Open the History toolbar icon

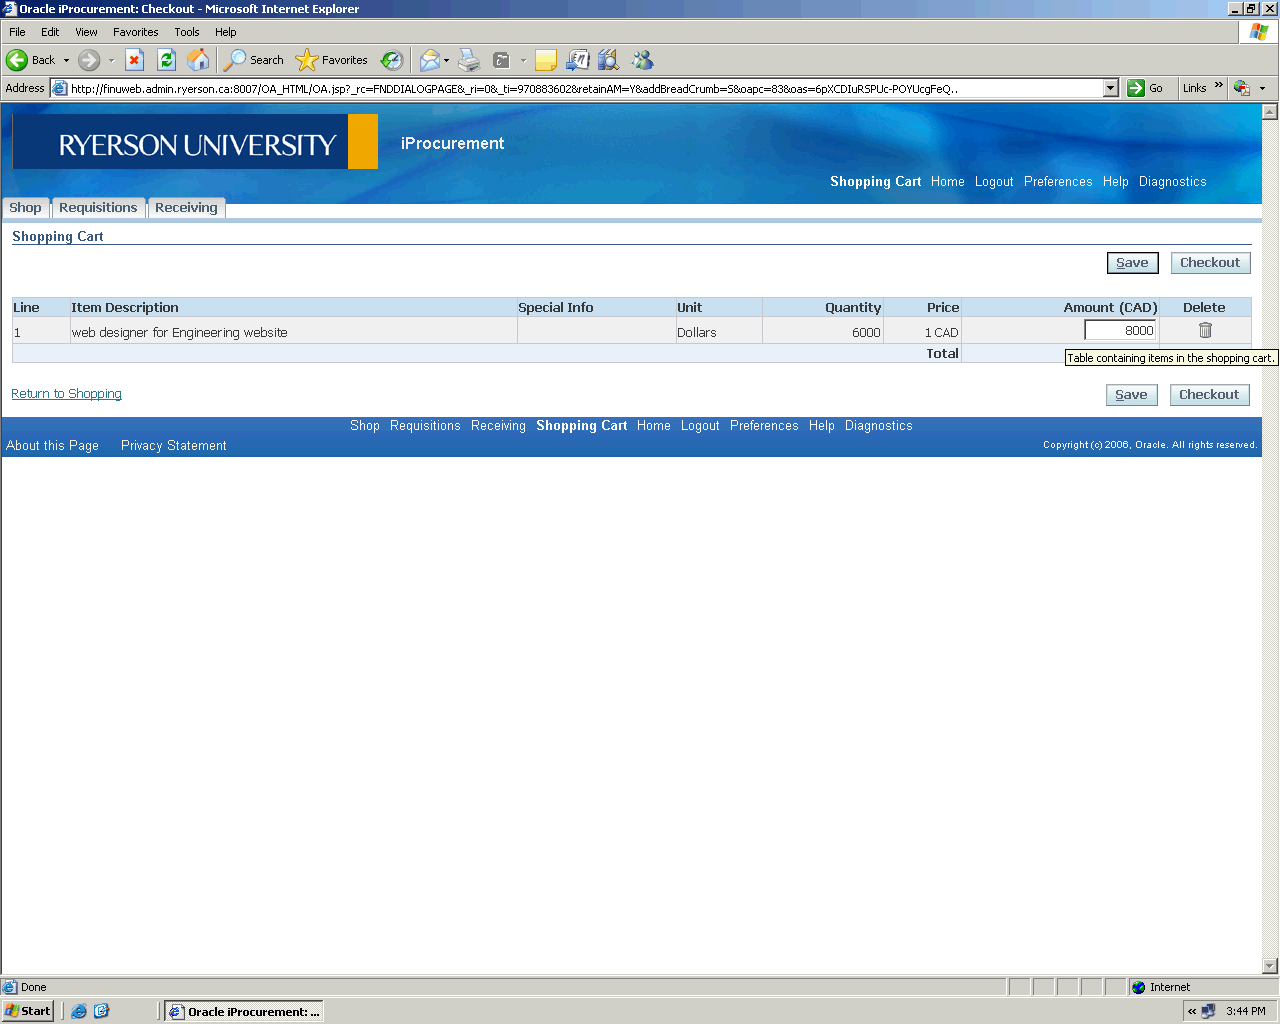click(392, 60)
